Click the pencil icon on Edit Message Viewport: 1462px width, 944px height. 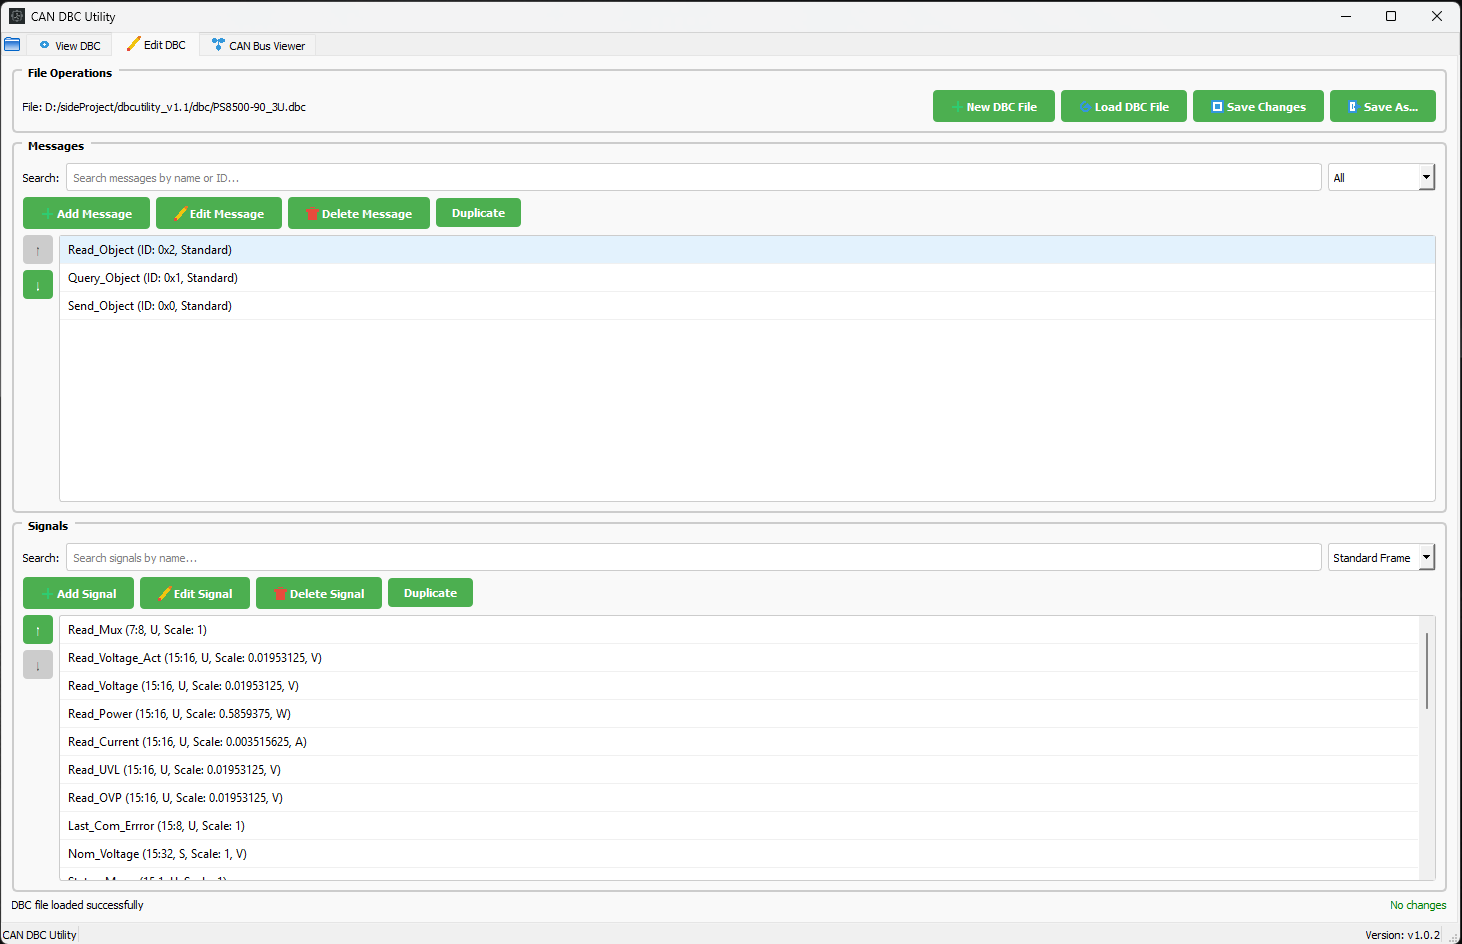[180, 212]
